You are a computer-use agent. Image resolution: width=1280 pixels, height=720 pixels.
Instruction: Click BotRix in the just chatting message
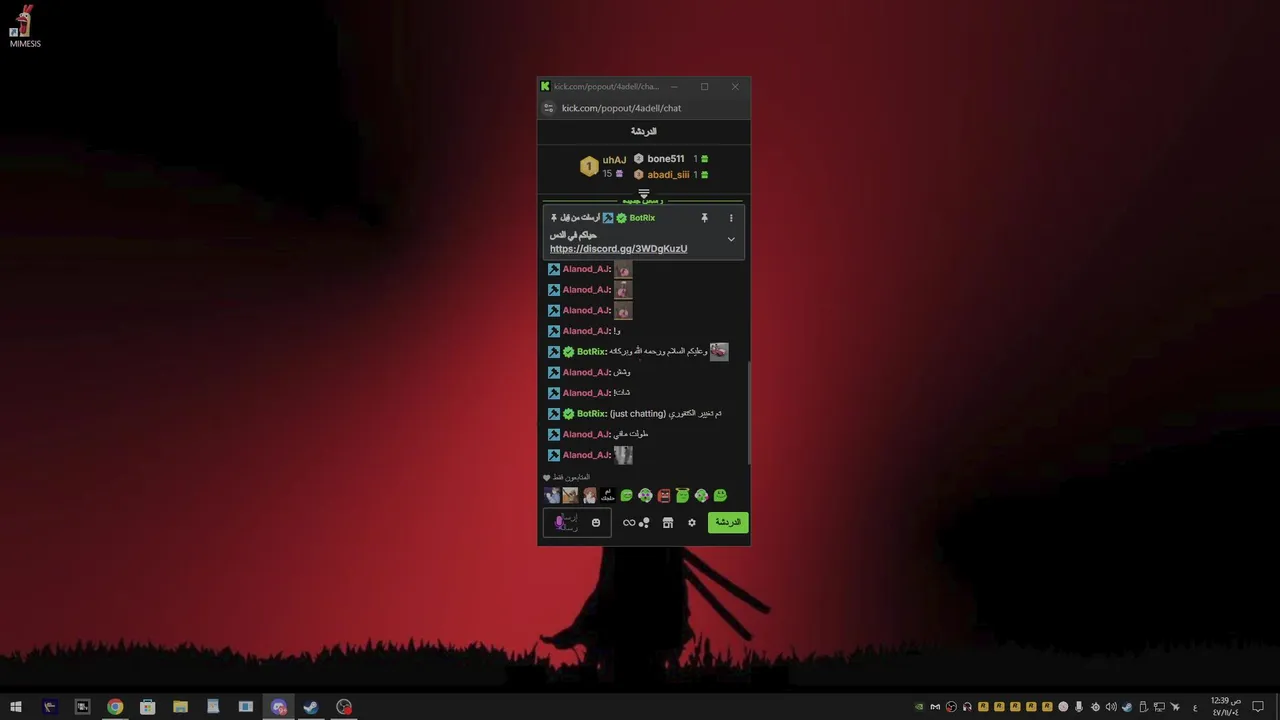click(592, 414)
